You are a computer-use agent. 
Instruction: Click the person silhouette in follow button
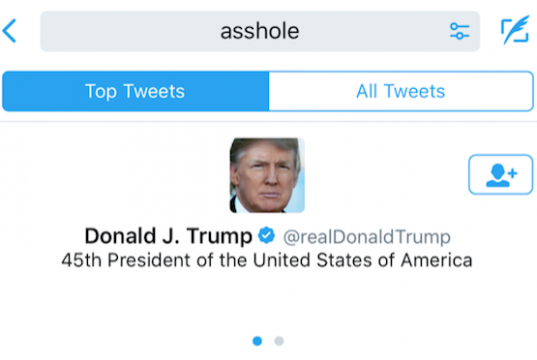pyautogui.click(x=497, y=175)
